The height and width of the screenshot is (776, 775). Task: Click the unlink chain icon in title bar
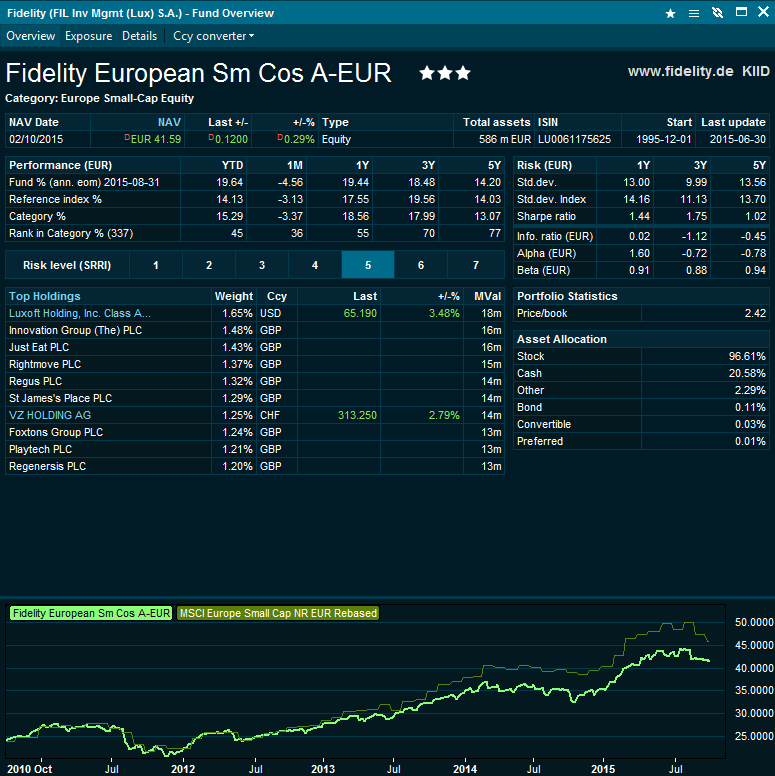[717, 13]
